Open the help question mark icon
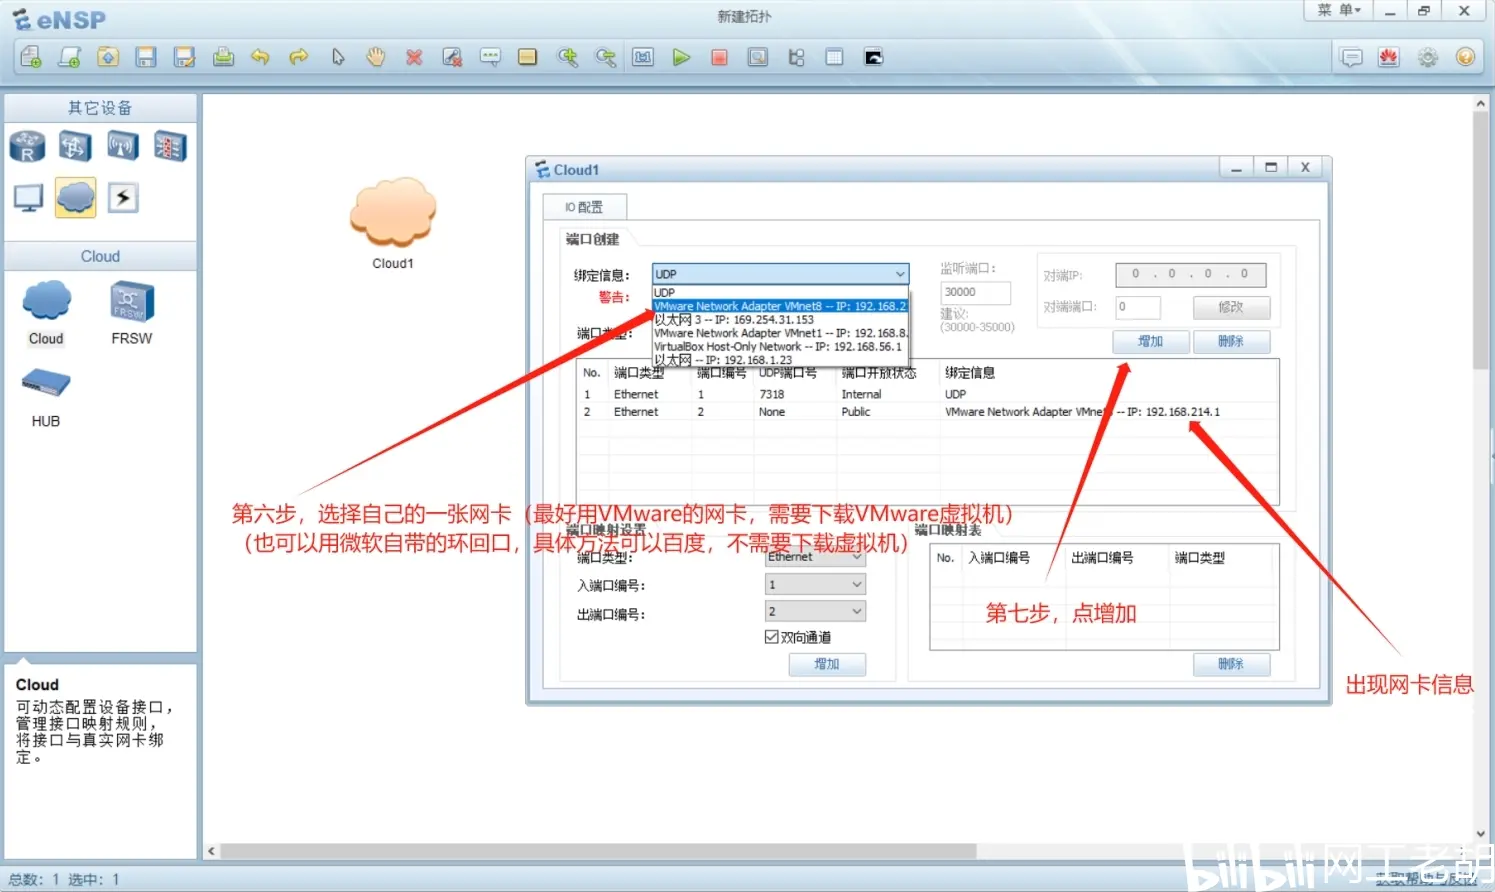 click(x=1466, y=57)
